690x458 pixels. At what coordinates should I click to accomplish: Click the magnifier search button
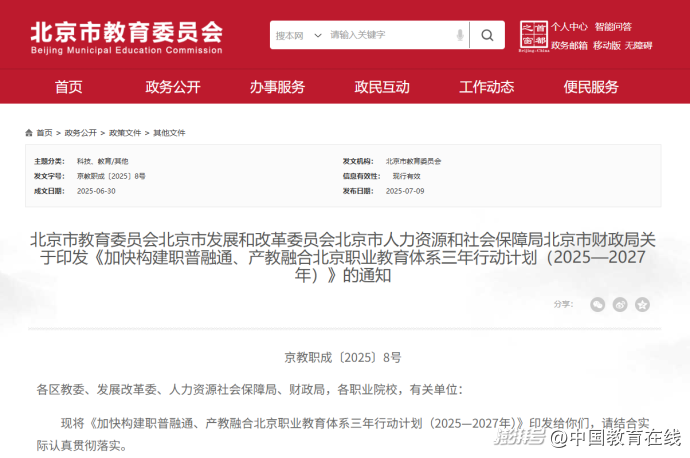487,35
